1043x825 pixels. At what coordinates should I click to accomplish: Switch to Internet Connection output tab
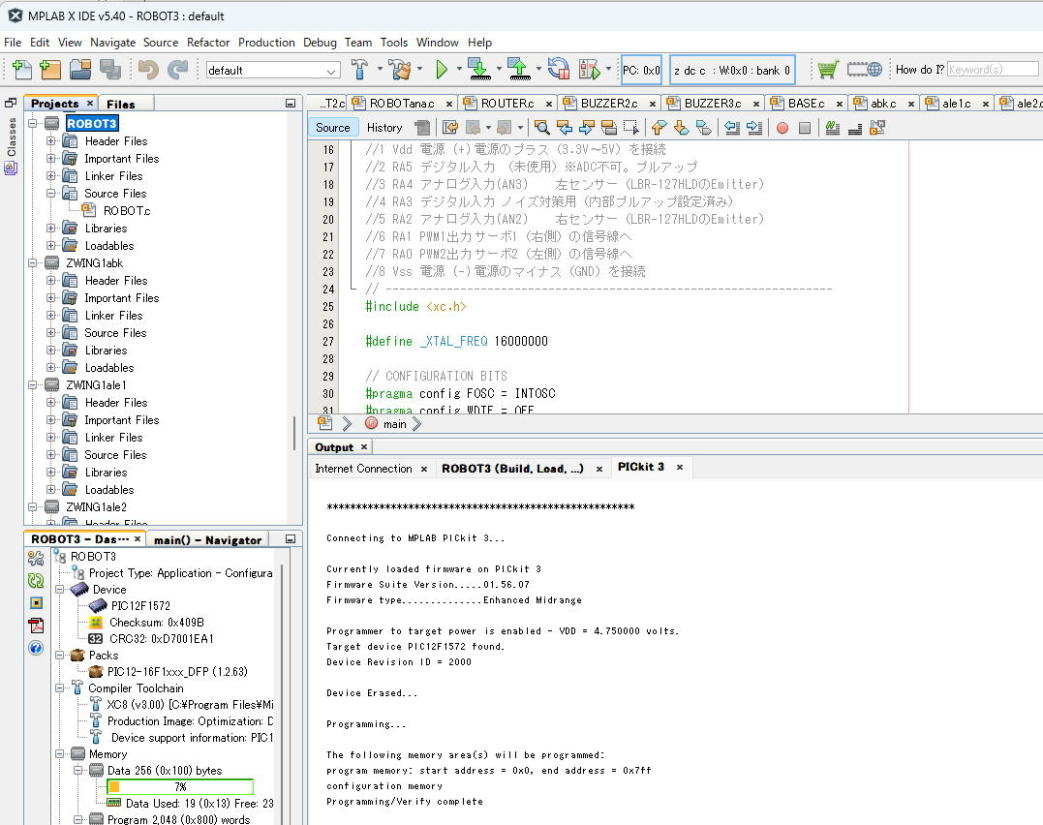pos(363,468)
